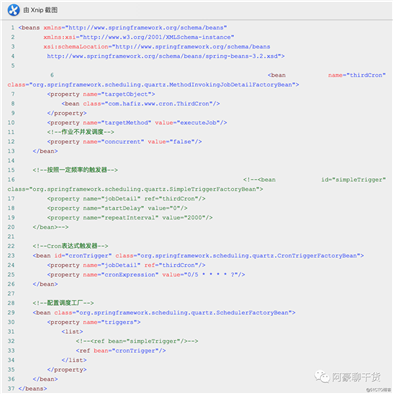This screenshot has height=394, width=393.
Task: Click id="simpleTrigger" attribute on line 16
Action: pos(353,180)
